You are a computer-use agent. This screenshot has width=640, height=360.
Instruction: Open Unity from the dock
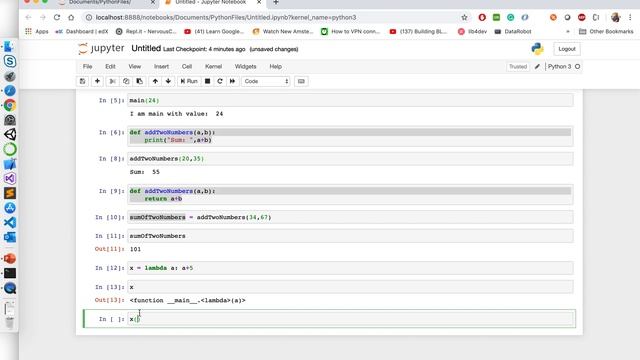(10, 134)
